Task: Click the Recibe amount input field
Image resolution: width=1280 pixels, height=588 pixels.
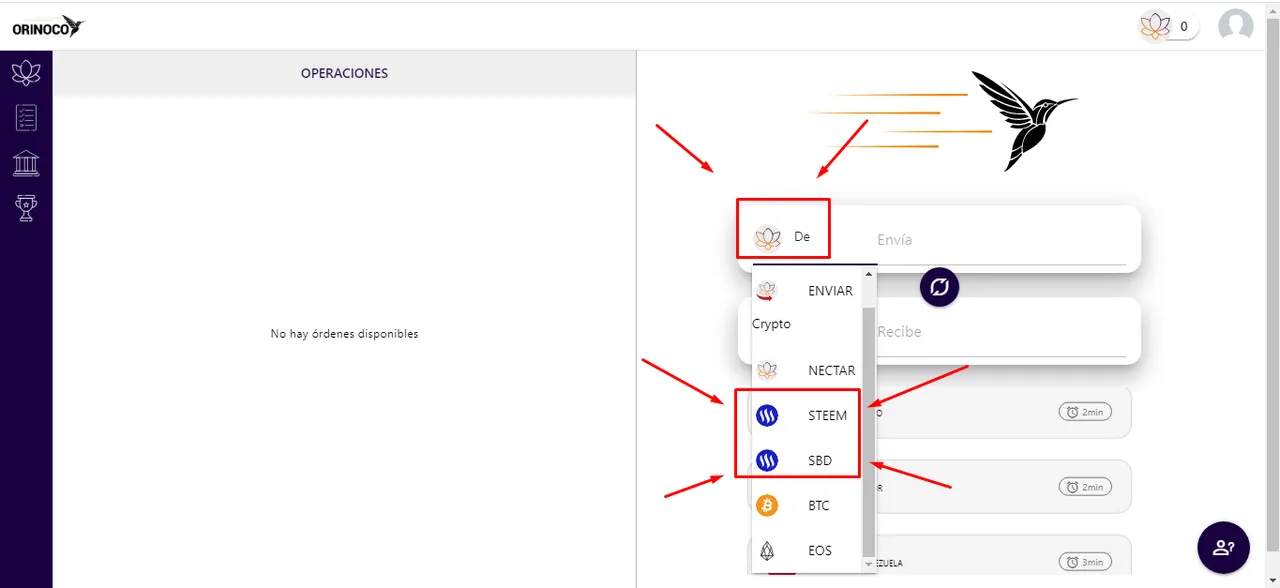Action: pyautogui.click(x=1001, y=332)
